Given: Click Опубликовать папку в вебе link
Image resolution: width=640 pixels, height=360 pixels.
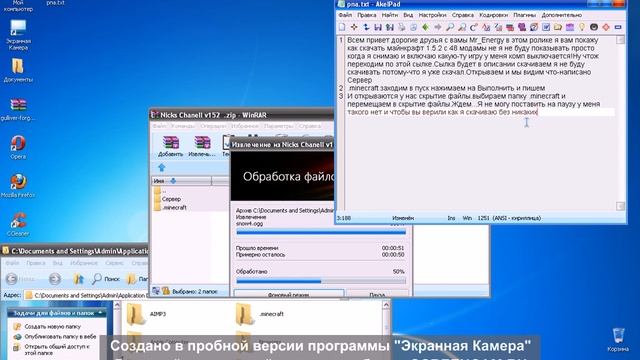Looking at the screenshot, I should [x=60, y=337].
